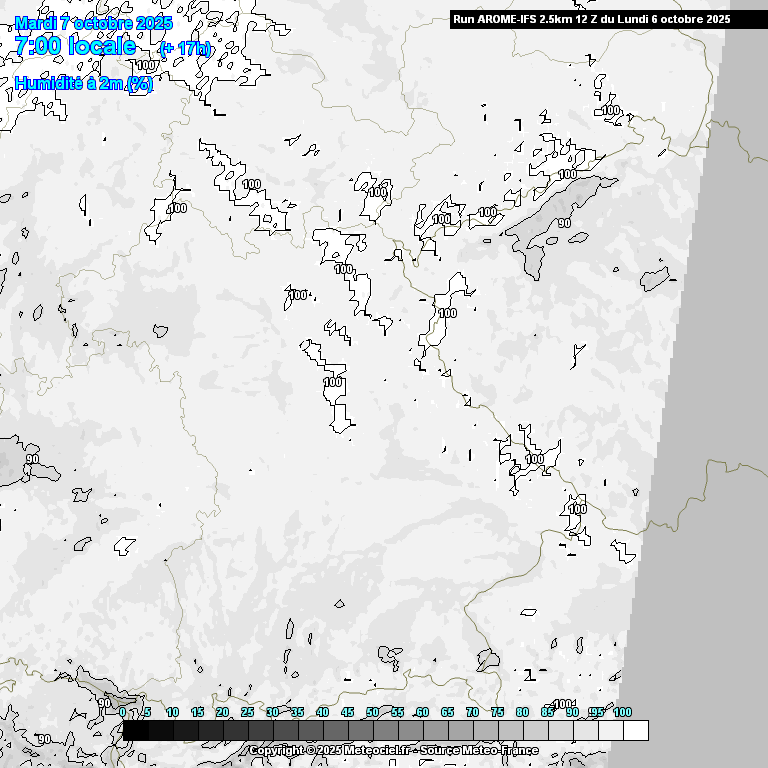The height and width of the screenshot is (768, 768).
Task: Click the 'Humidité à 2m (%)' title
Action: pos(84,84)
